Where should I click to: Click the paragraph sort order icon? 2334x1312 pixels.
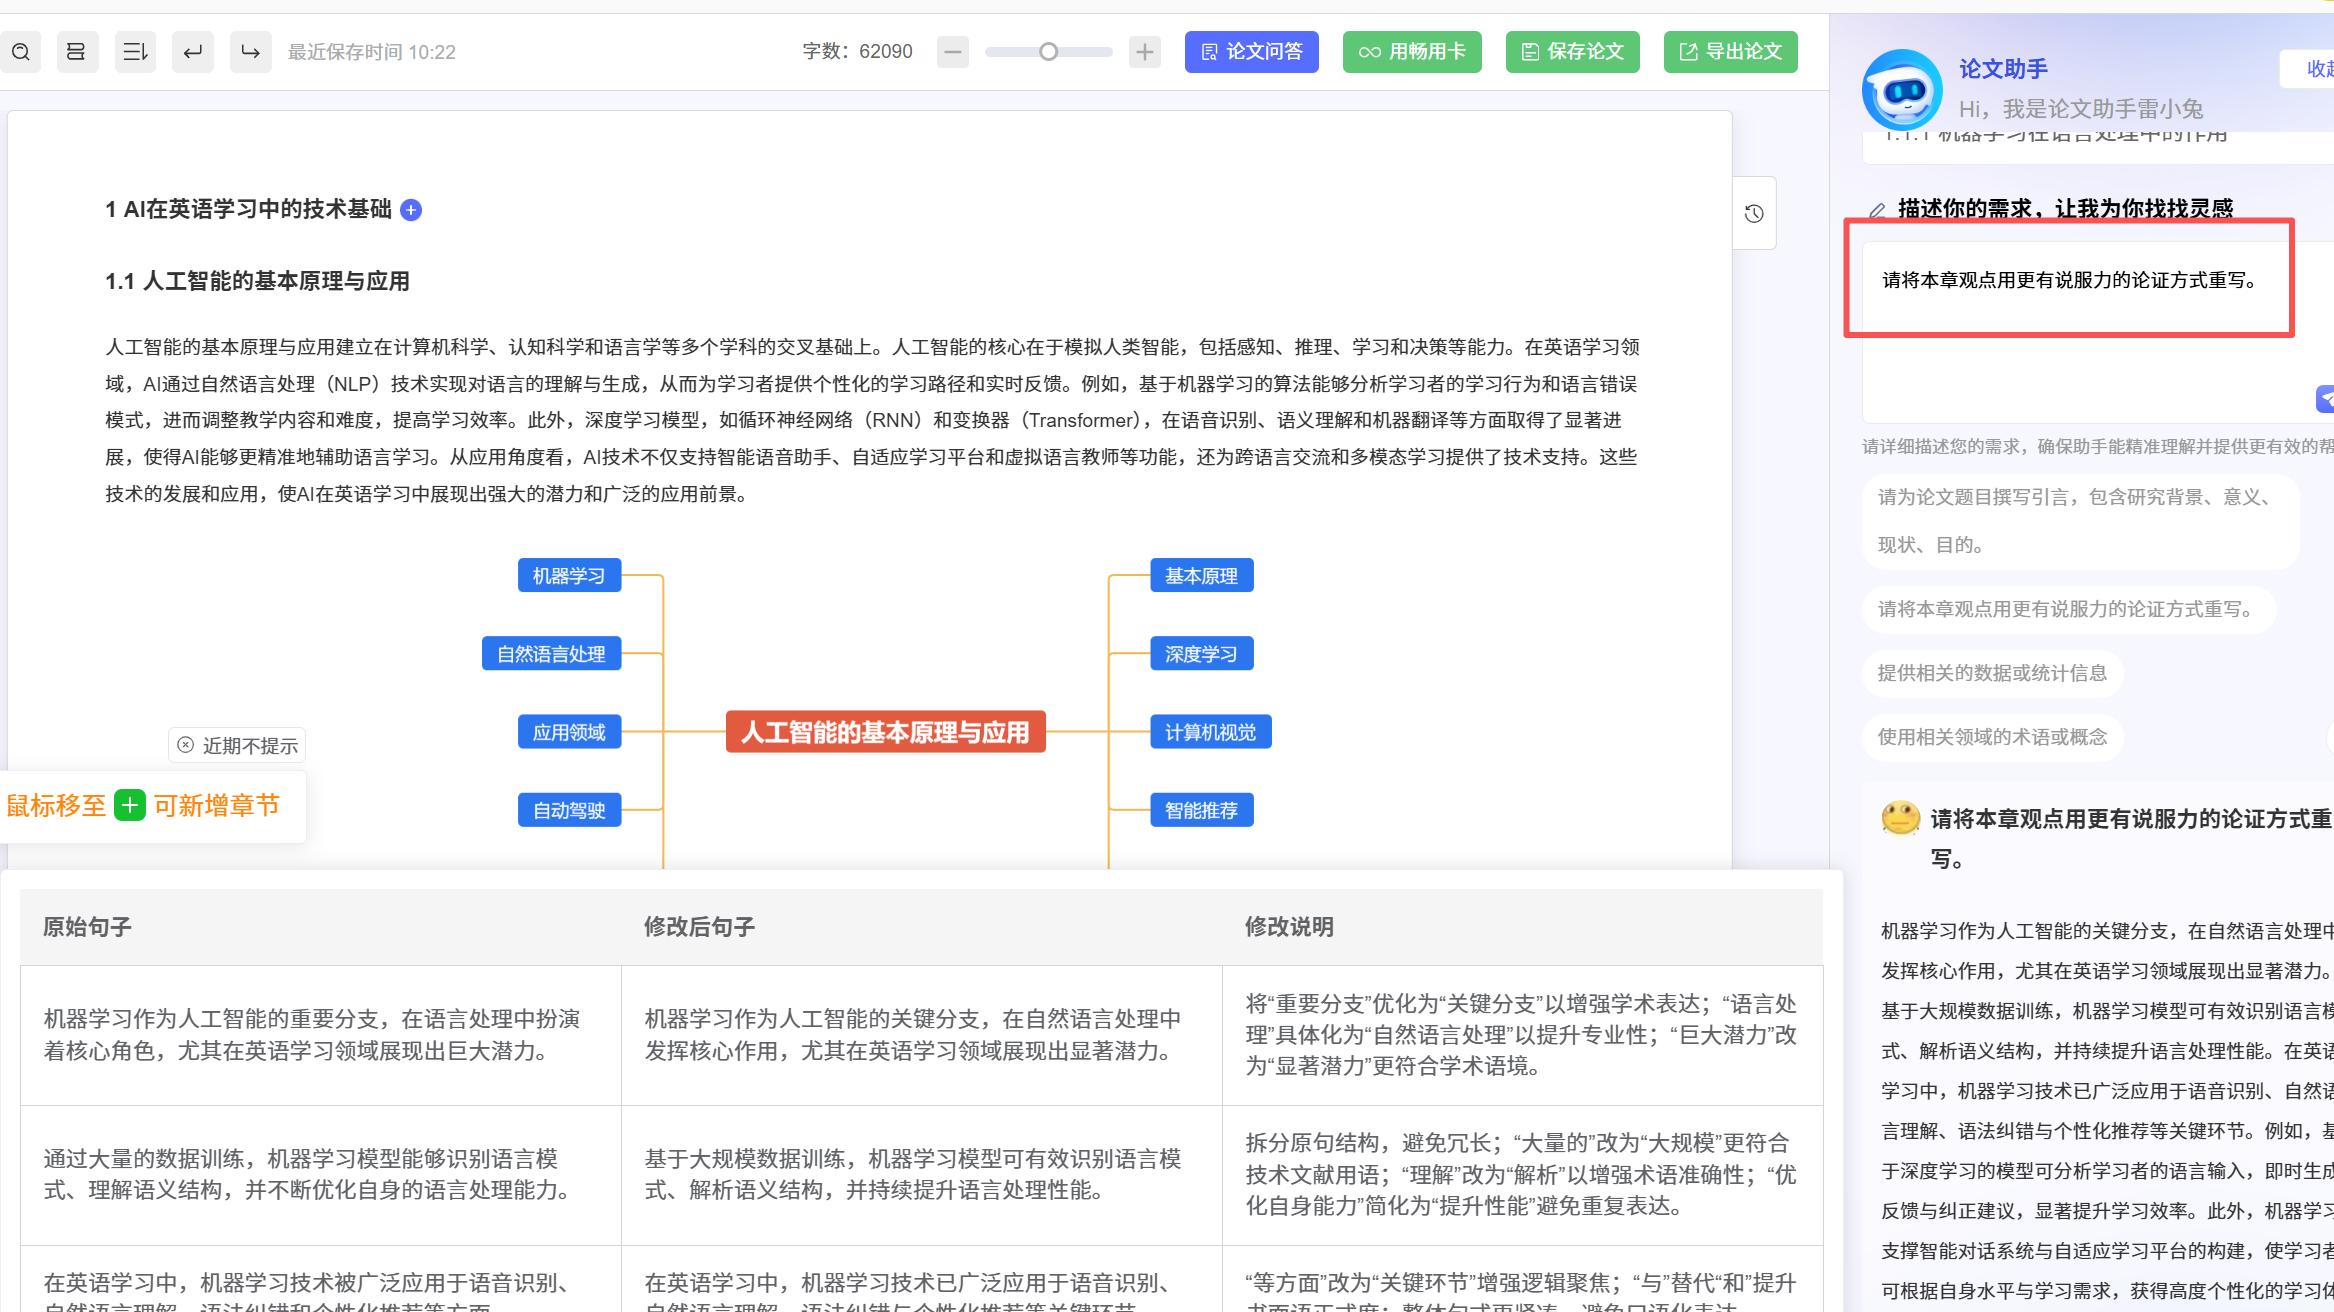135,51
